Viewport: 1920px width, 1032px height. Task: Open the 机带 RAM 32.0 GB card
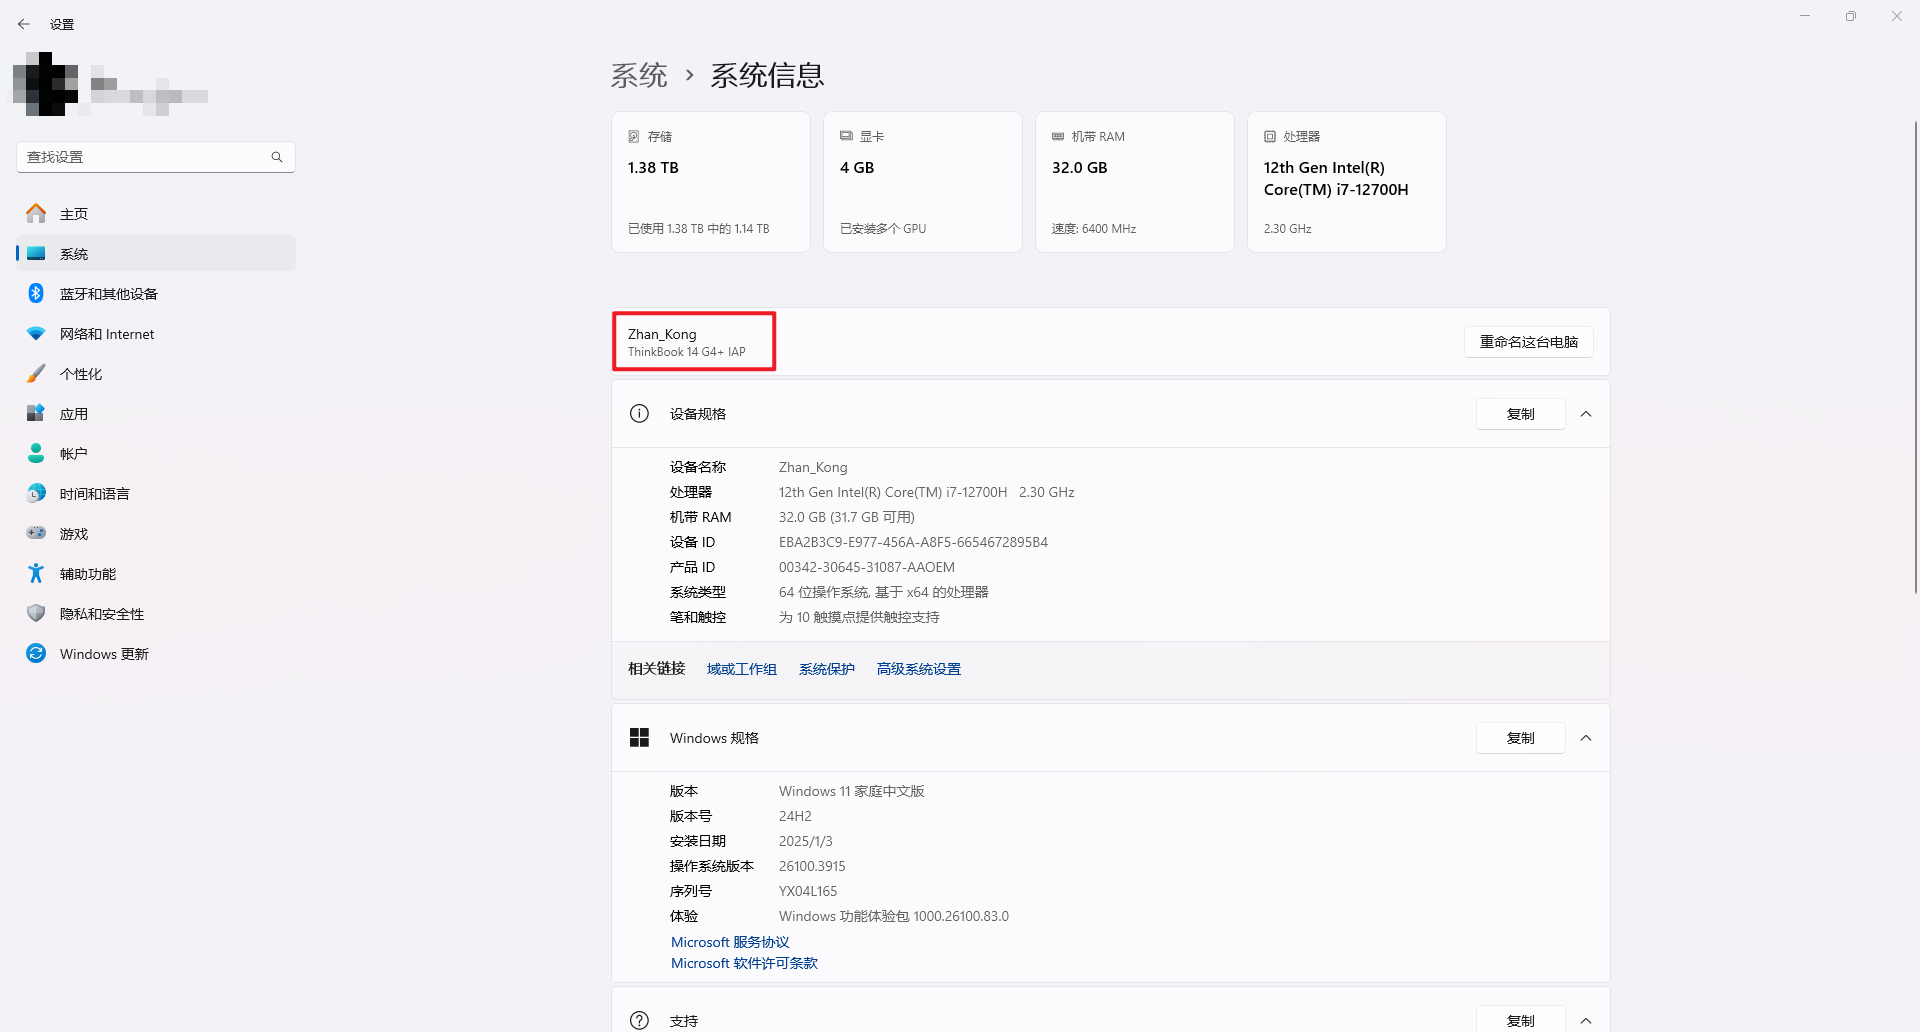[x=1135, y=182]
